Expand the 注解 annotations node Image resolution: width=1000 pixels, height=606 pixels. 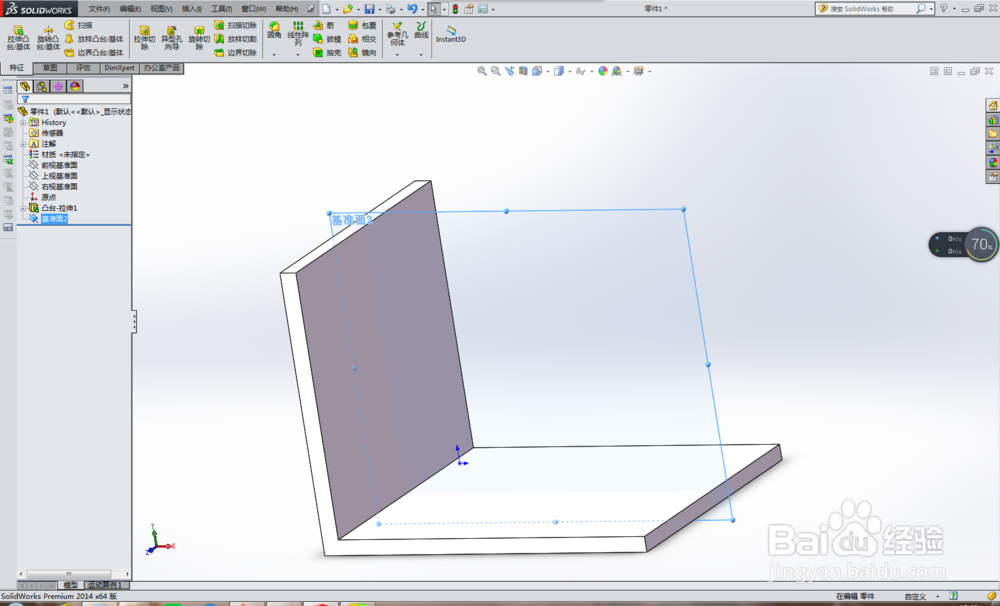tap(23, 144)
